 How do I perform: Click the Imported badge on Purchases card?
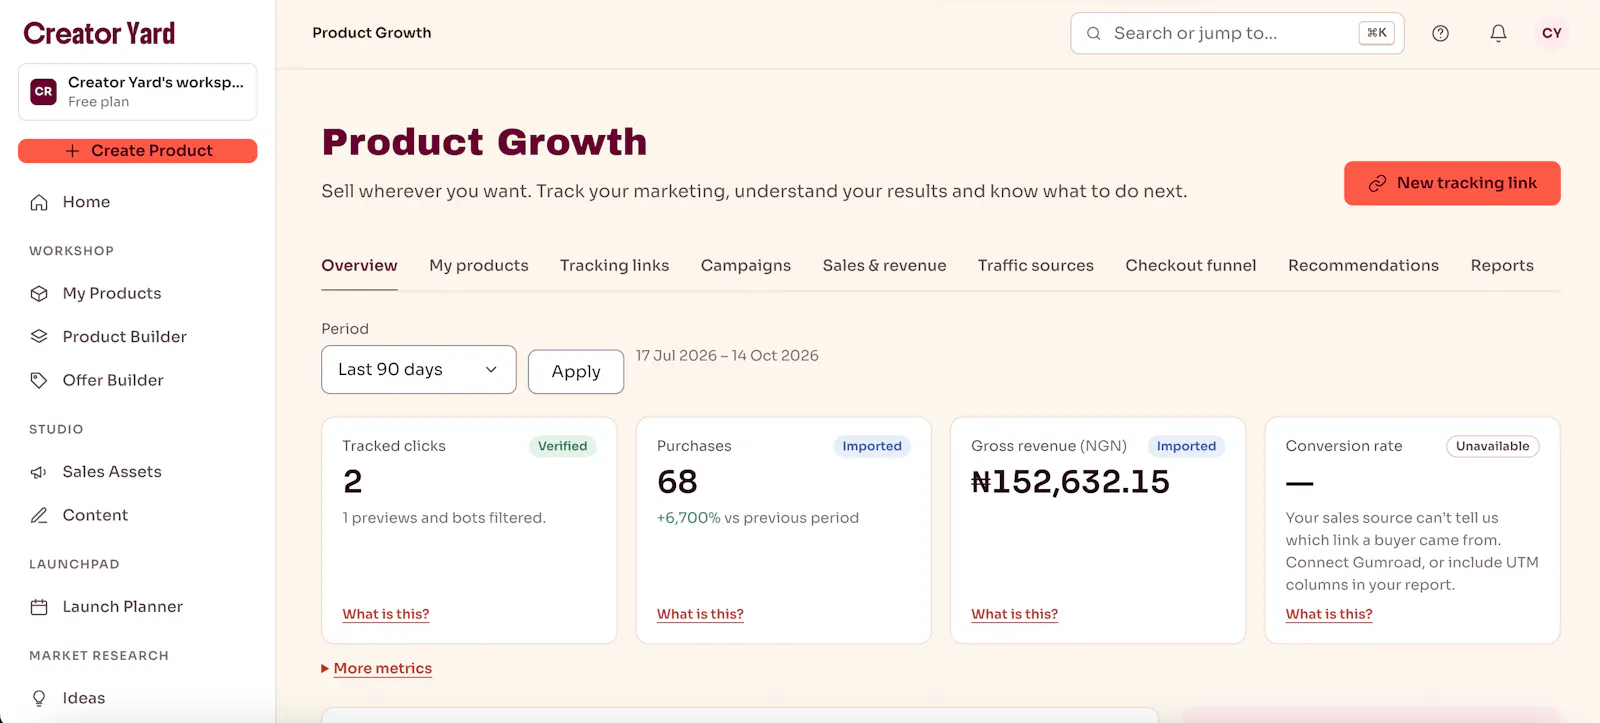pos(872,446)
